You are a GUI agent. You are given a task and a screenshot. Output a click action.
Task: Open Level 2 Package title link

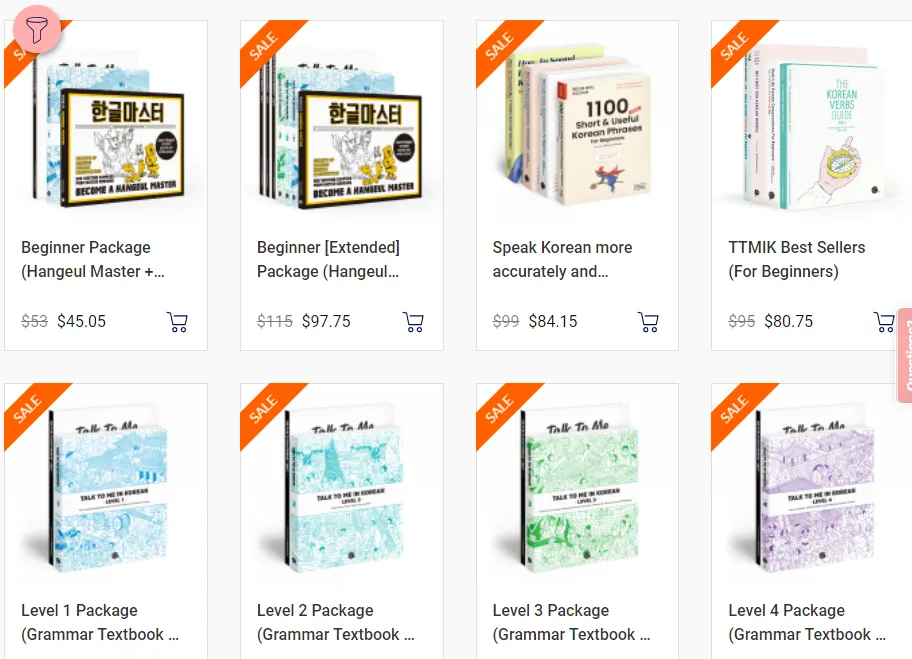tap(336, 622)
